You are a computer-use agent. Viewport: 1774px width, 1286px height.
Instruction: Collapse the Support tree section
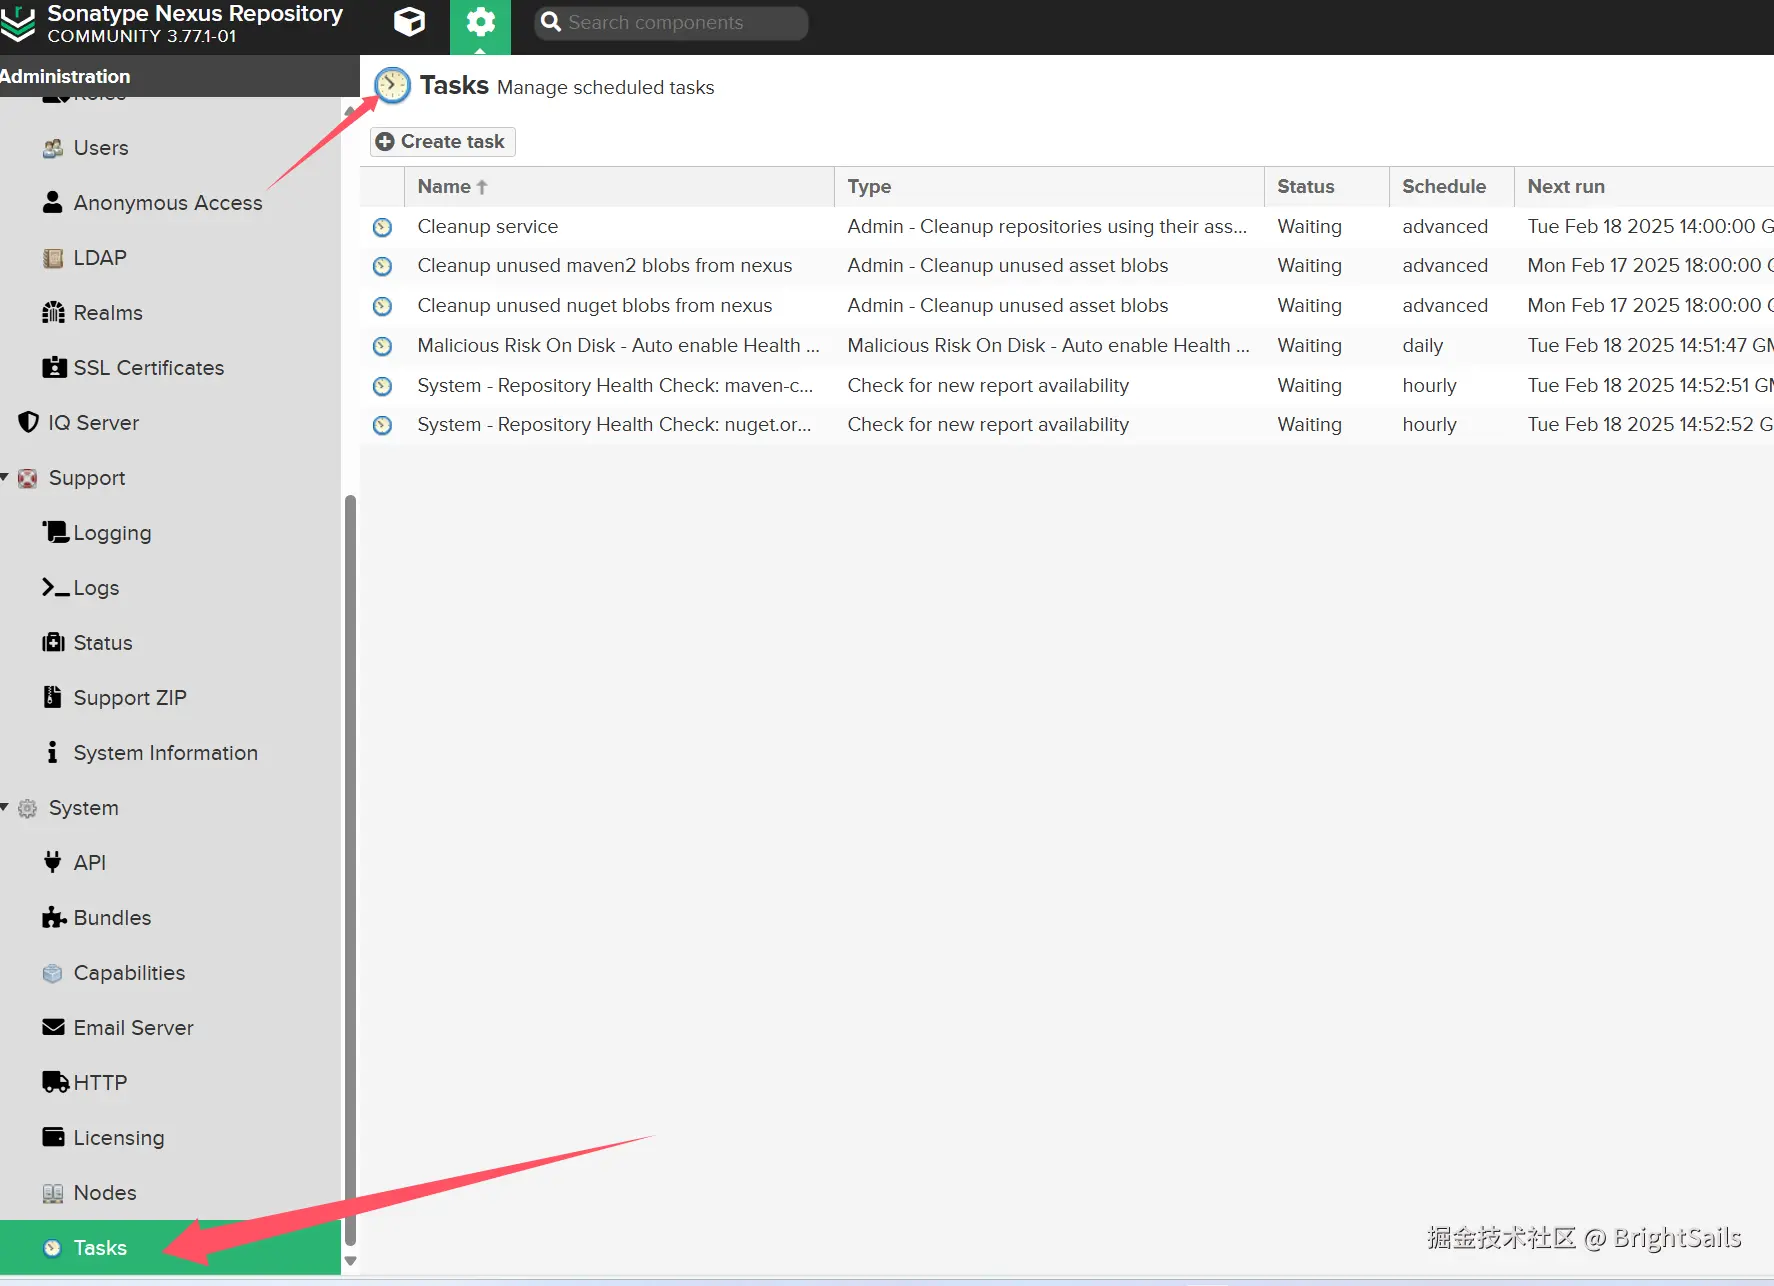(x=5, y=478)
